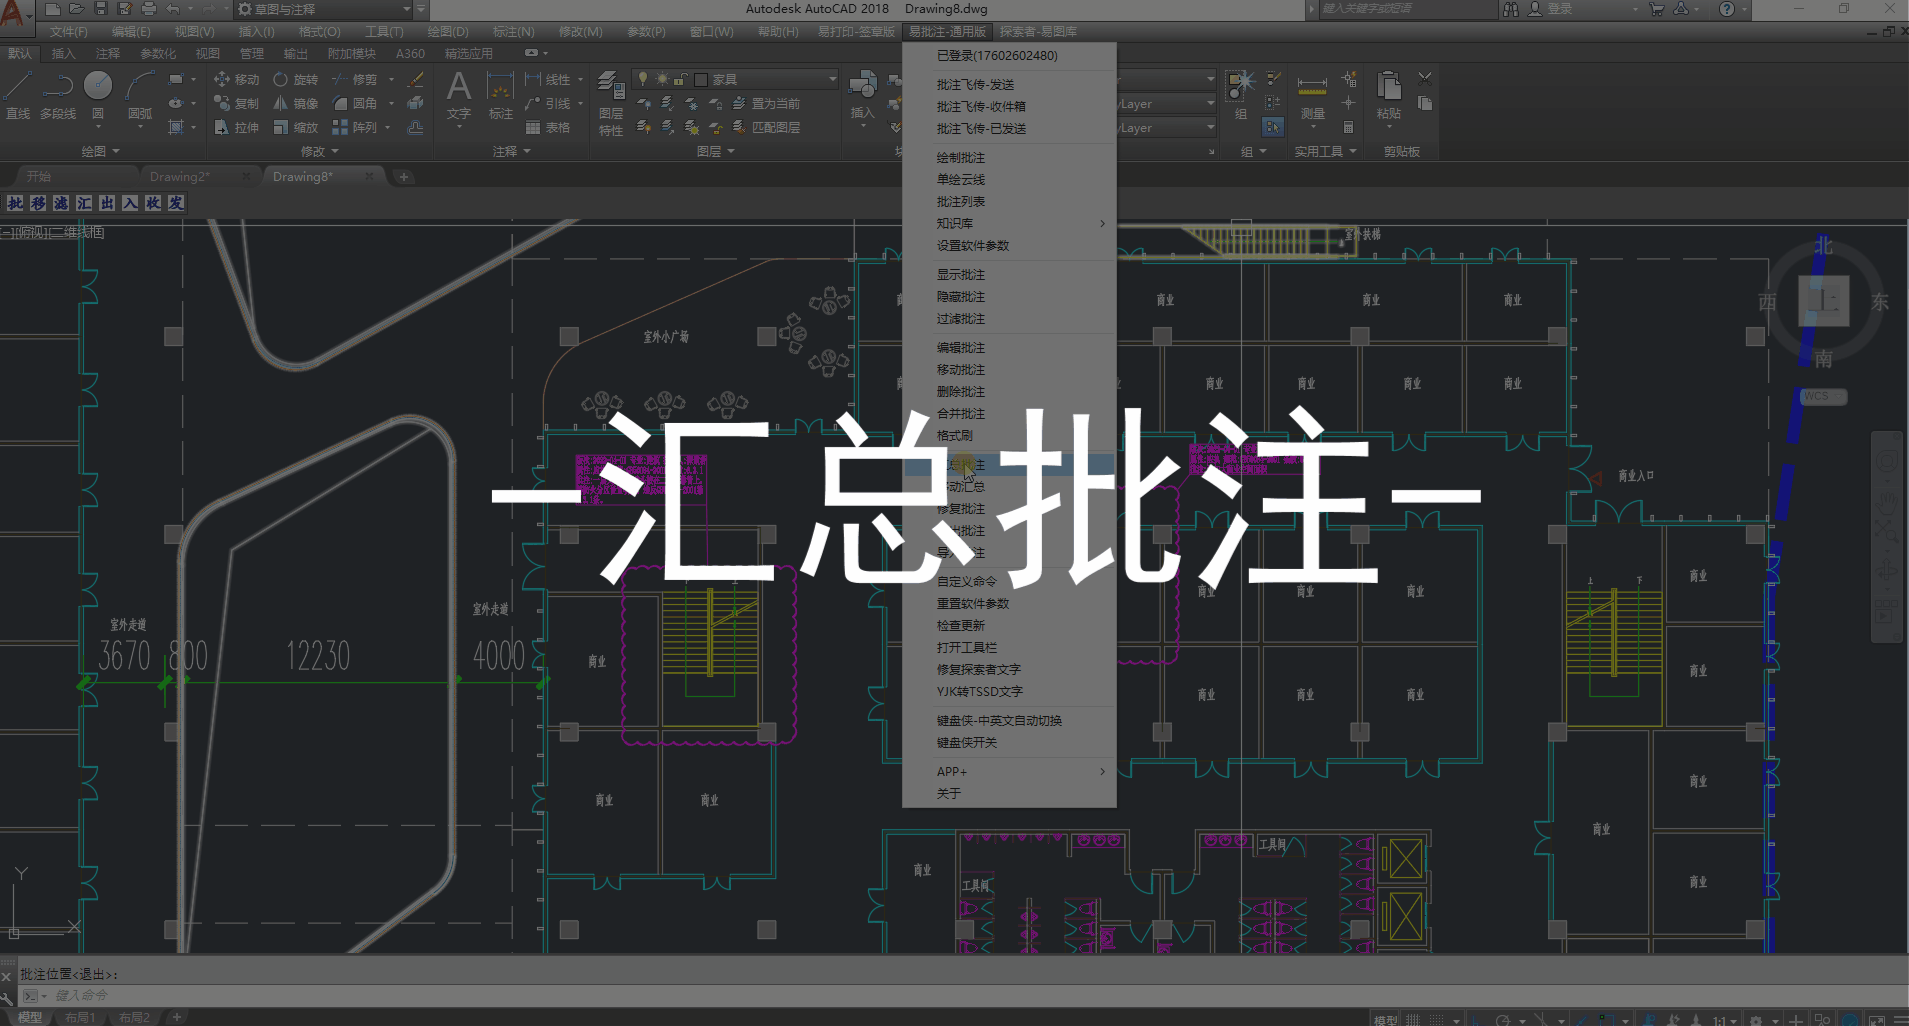Click the 滤 icon in the annotation toolbar
1909x1026 pixels.
point(61,203)
